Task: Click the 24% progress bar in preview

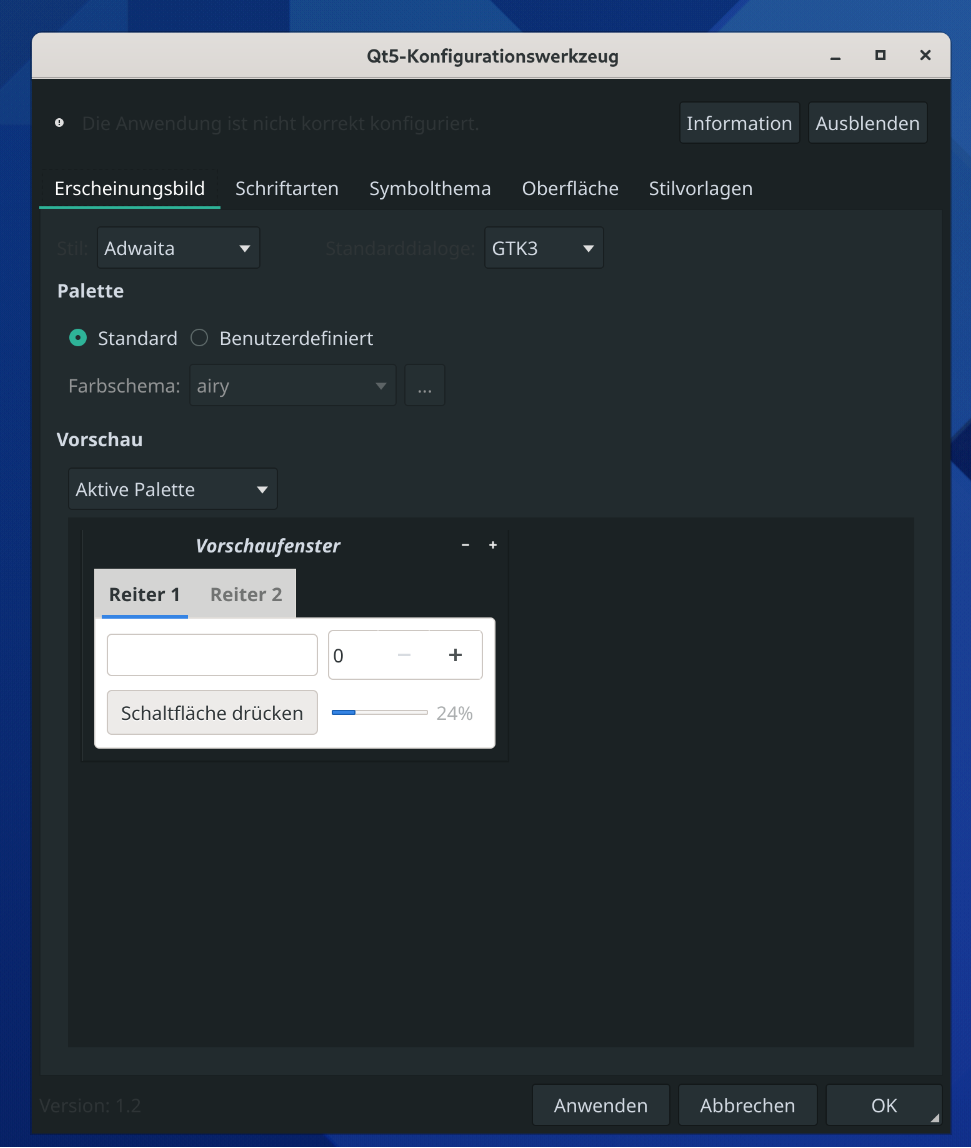Action: coord(380,712)
